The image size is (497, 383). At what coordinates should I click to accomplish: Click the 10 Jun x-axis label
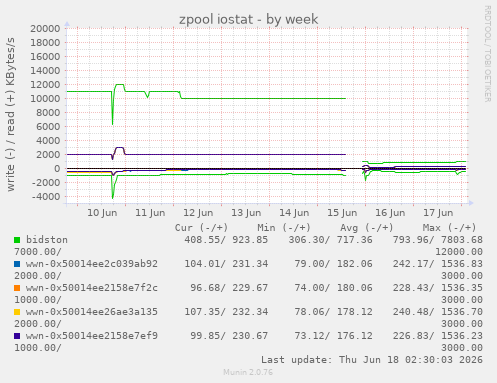[102, 213]
